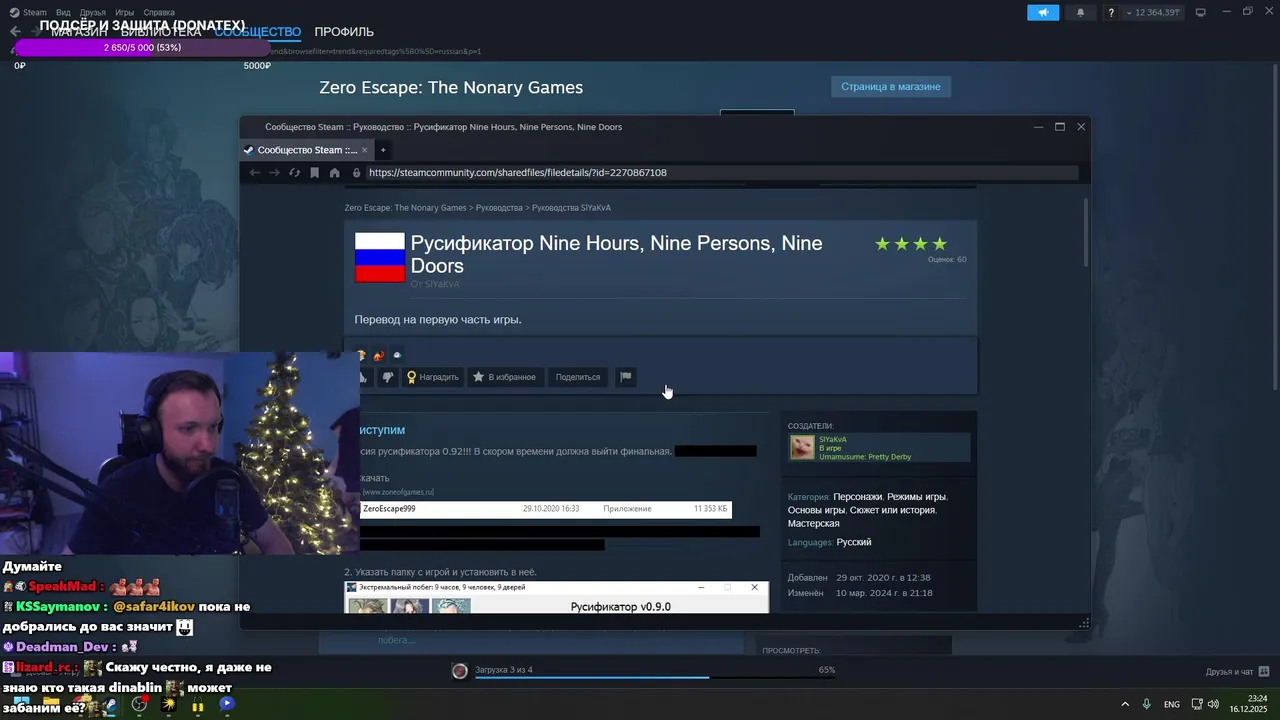Click the Сюжет или история category link
The width and height of the screenshot is (1280, 720).
pyautogui.click(x=892, y=510)
